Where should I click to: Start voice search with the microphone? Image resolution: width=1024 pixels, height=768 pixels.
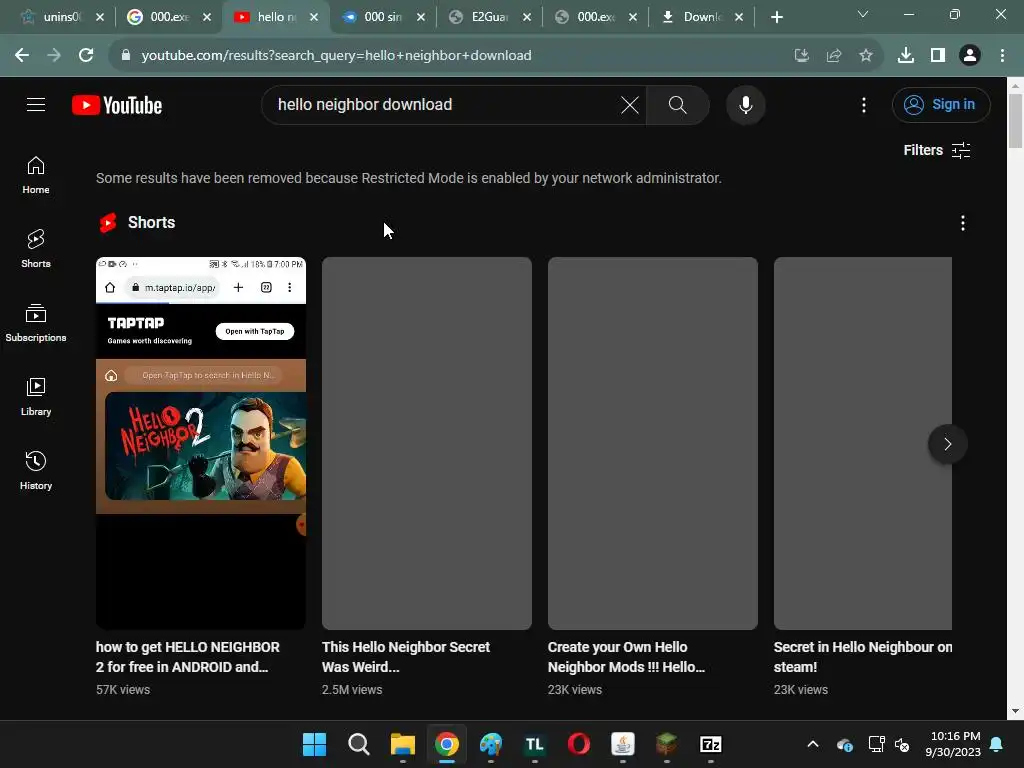pos(745,104)
